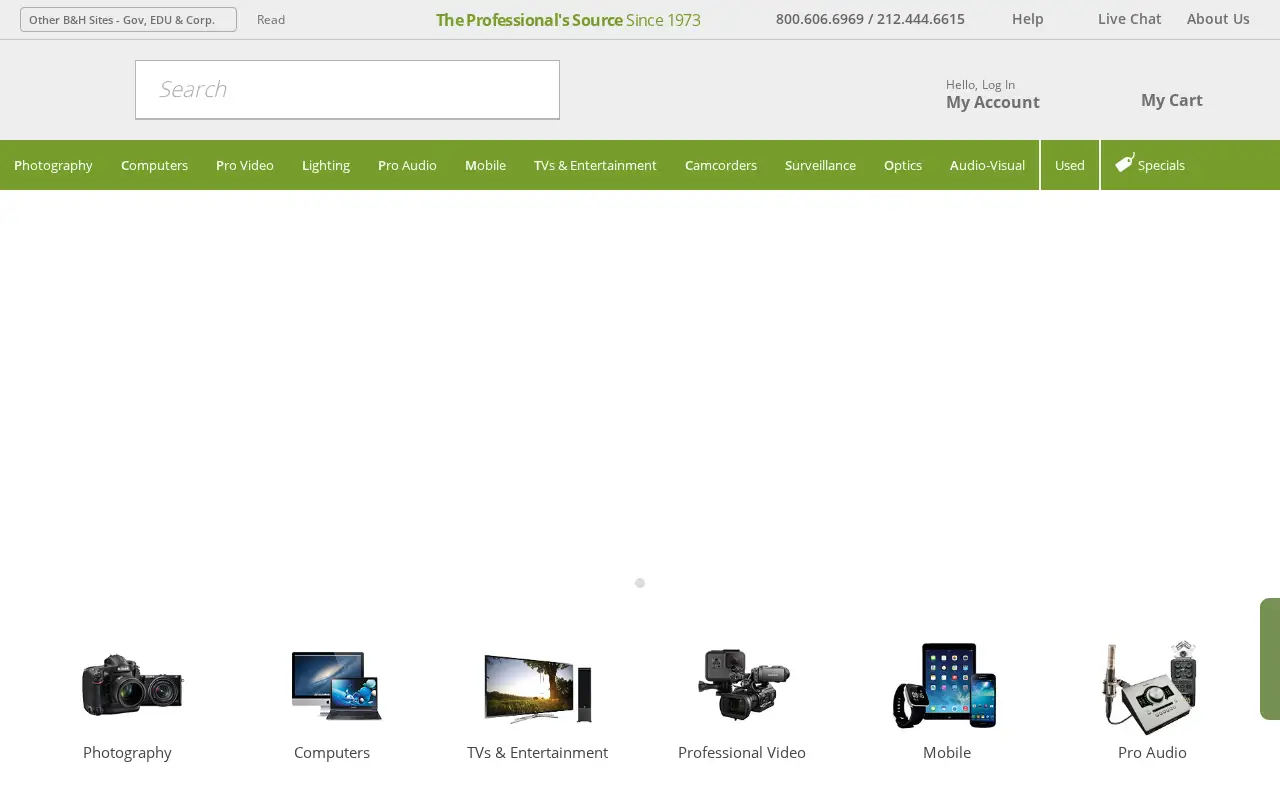Image resolution: width=1280 pixels, height=800 pixels.
Task: Open the Surveillance navigation menu
Action: click(x=820, y=165)
